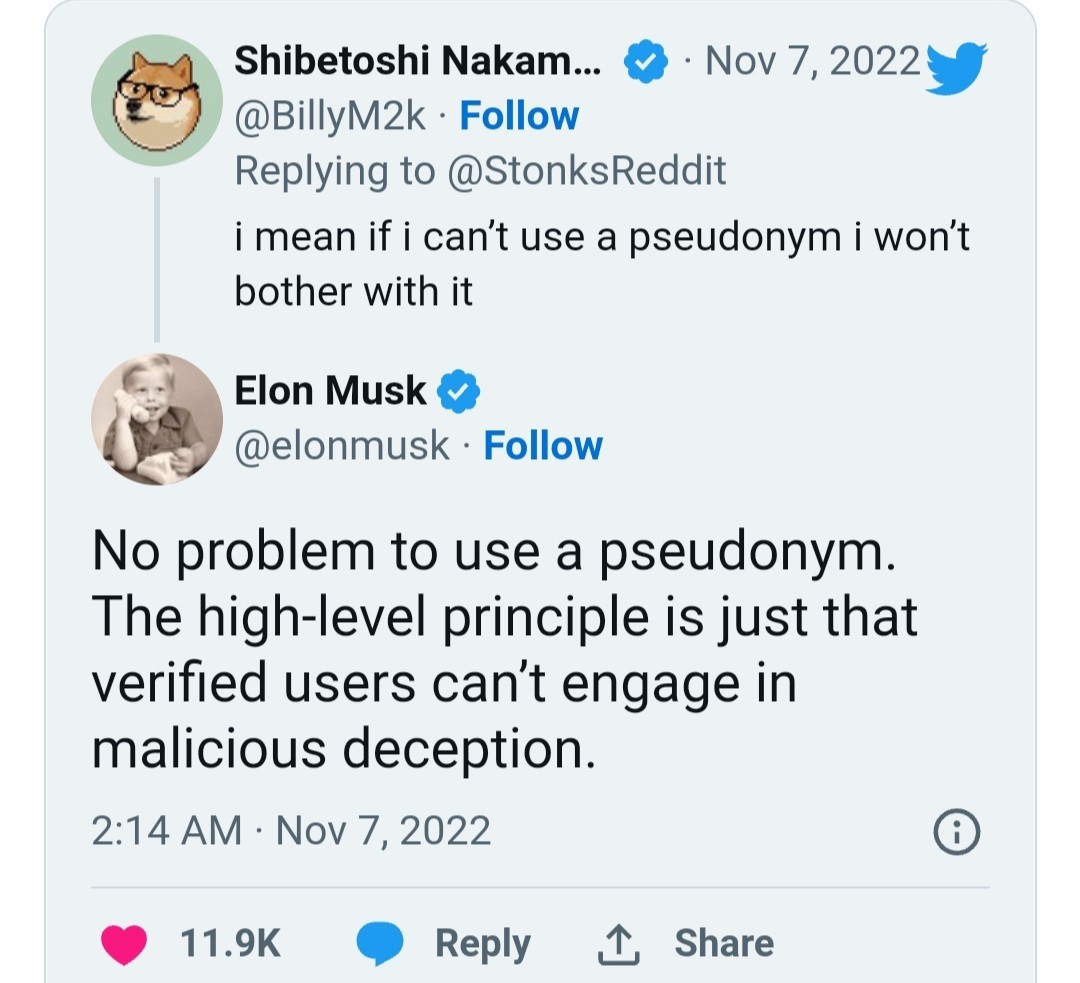Click the Nov 7, 2022 header date
The height and width of the screenshot is (983, 1080).
(x=812, y=62)
